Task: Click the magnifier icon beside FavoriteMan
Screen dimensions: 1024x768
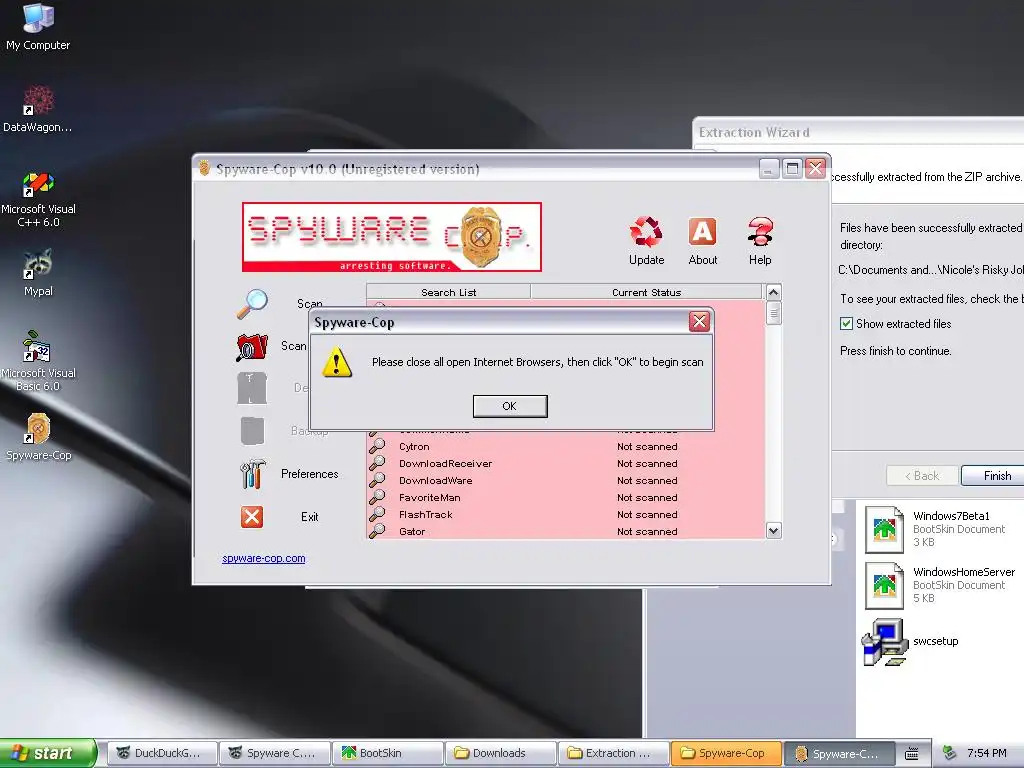Action: (x=377, y=497)
